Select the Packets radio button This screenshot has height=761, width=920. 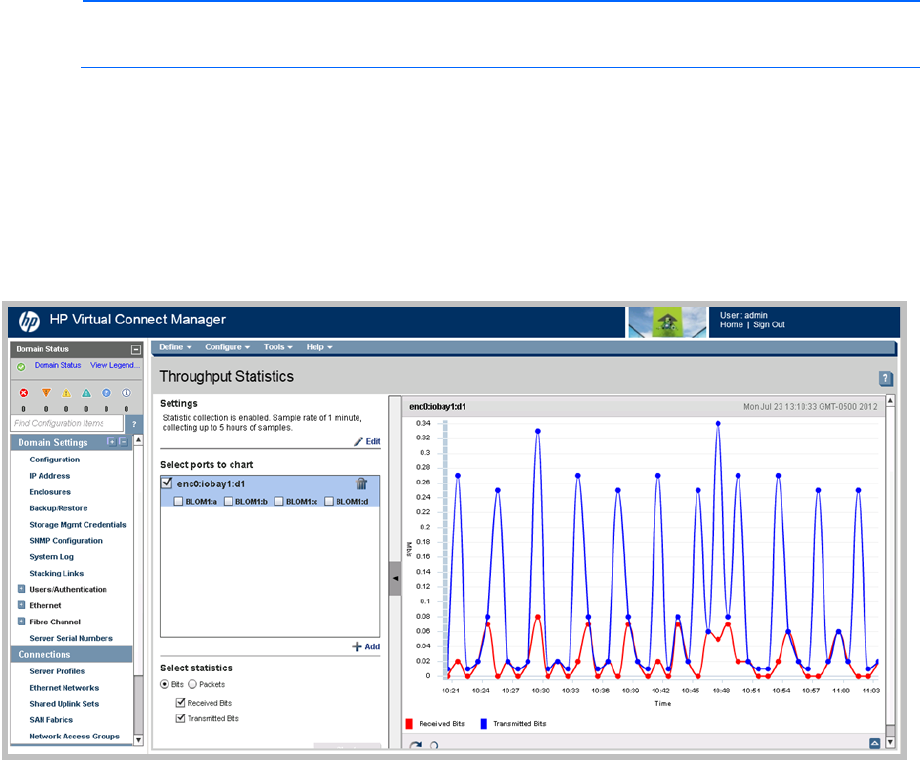pos(192,684)
